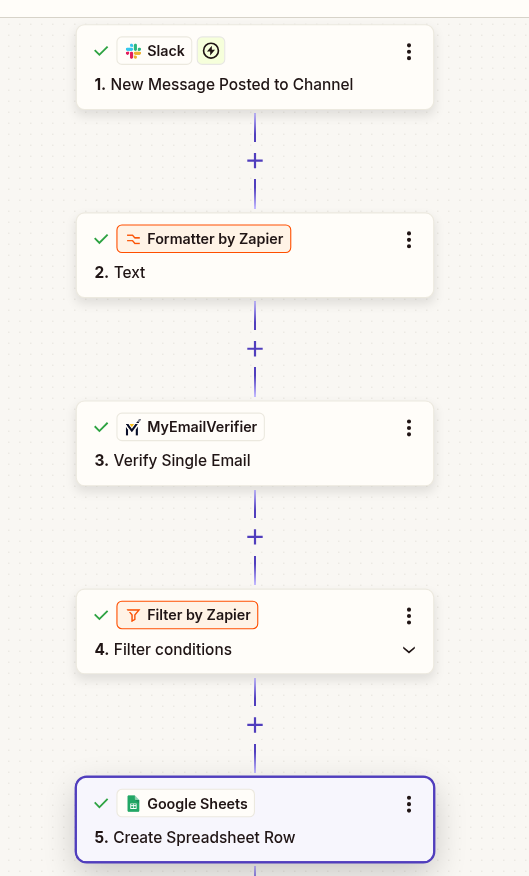Image resolution: width=529 pixels, height=876 pixels.
Task: Click the Slack step's green checkmark
Action: tap(101, 51)
